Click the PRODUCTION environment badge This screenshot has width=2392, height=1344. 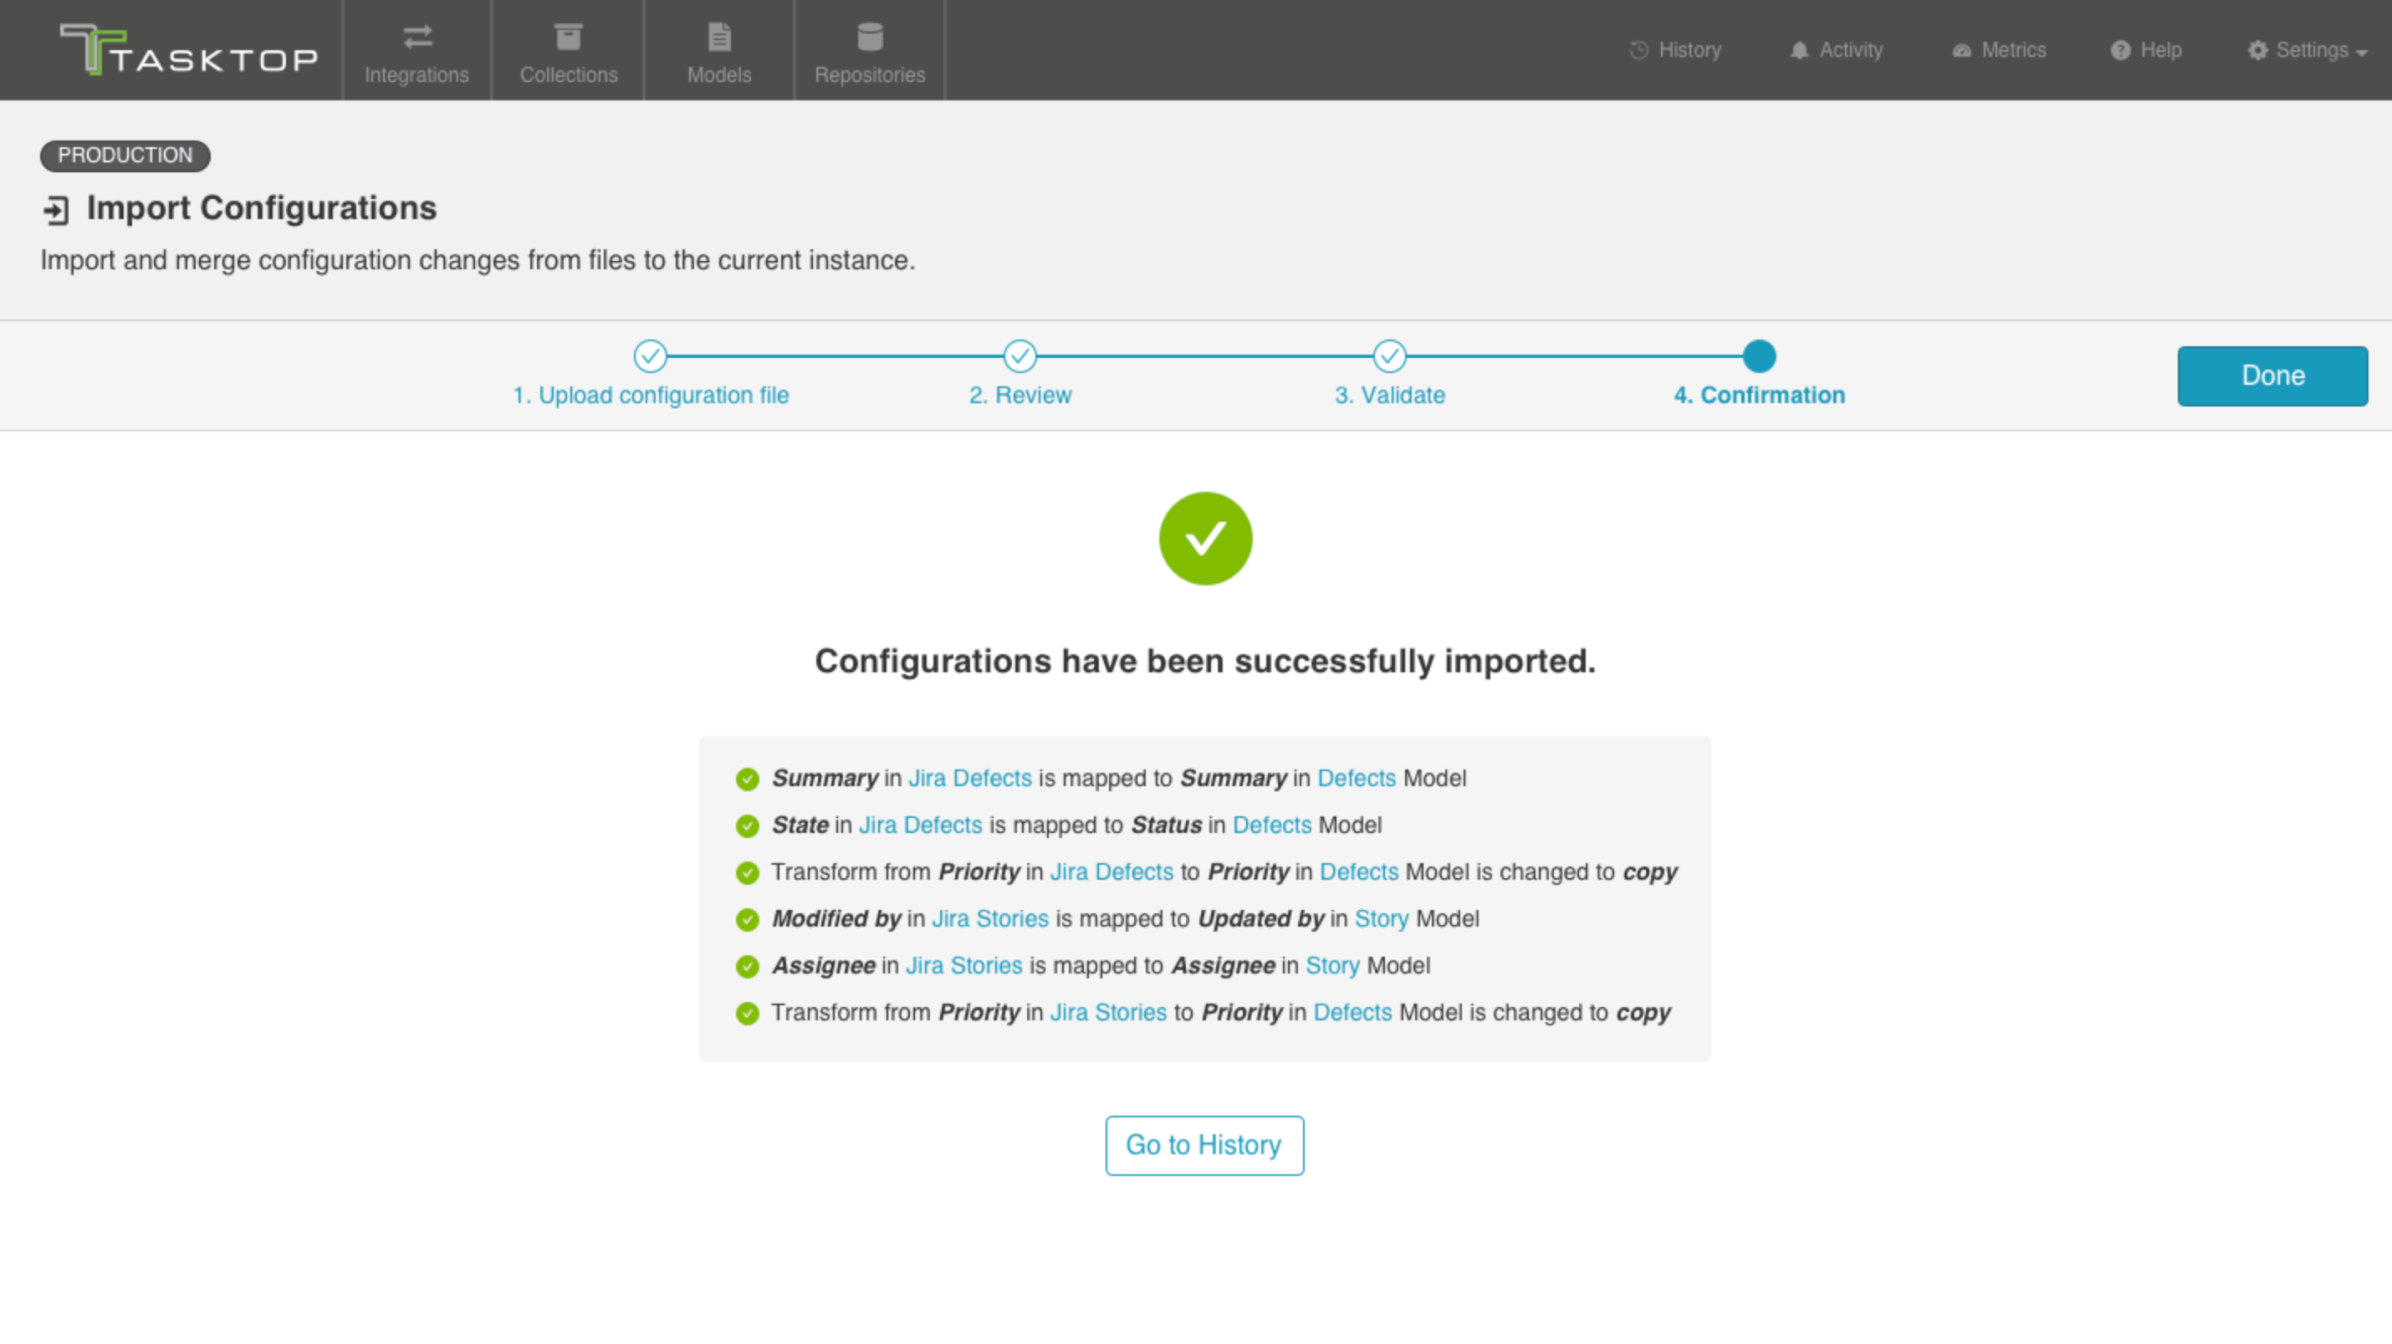(125, 155)
